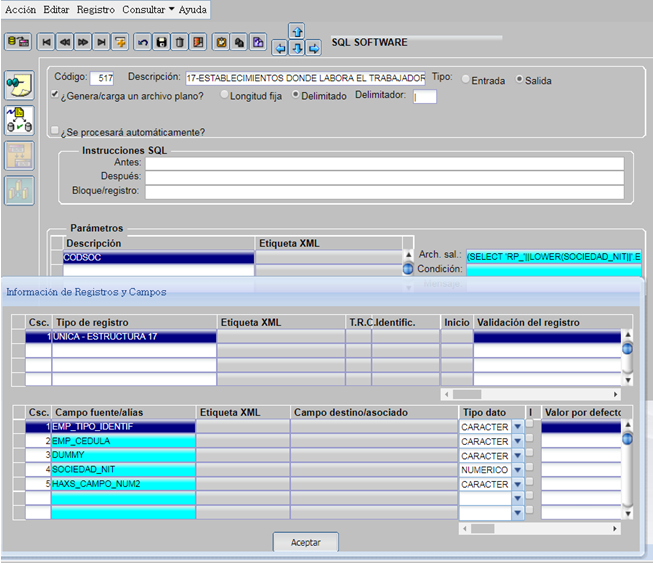Enable '¿Se procesará automáticamente?' checkbox
Viewport: 653px width, 563px height.
click(56, 131)
